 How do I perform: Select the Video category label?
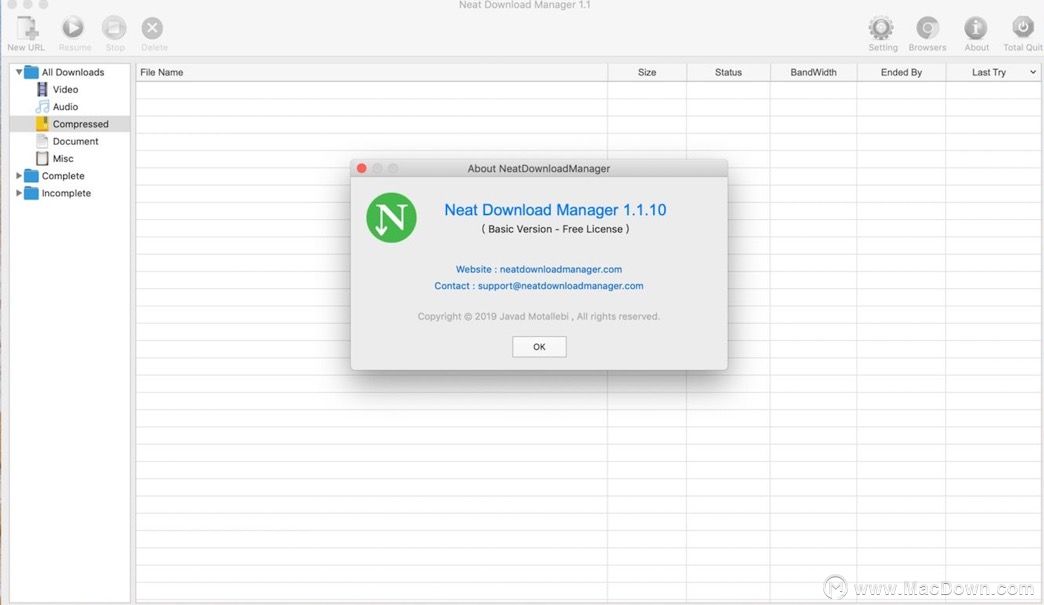click(x=65, y=89)
